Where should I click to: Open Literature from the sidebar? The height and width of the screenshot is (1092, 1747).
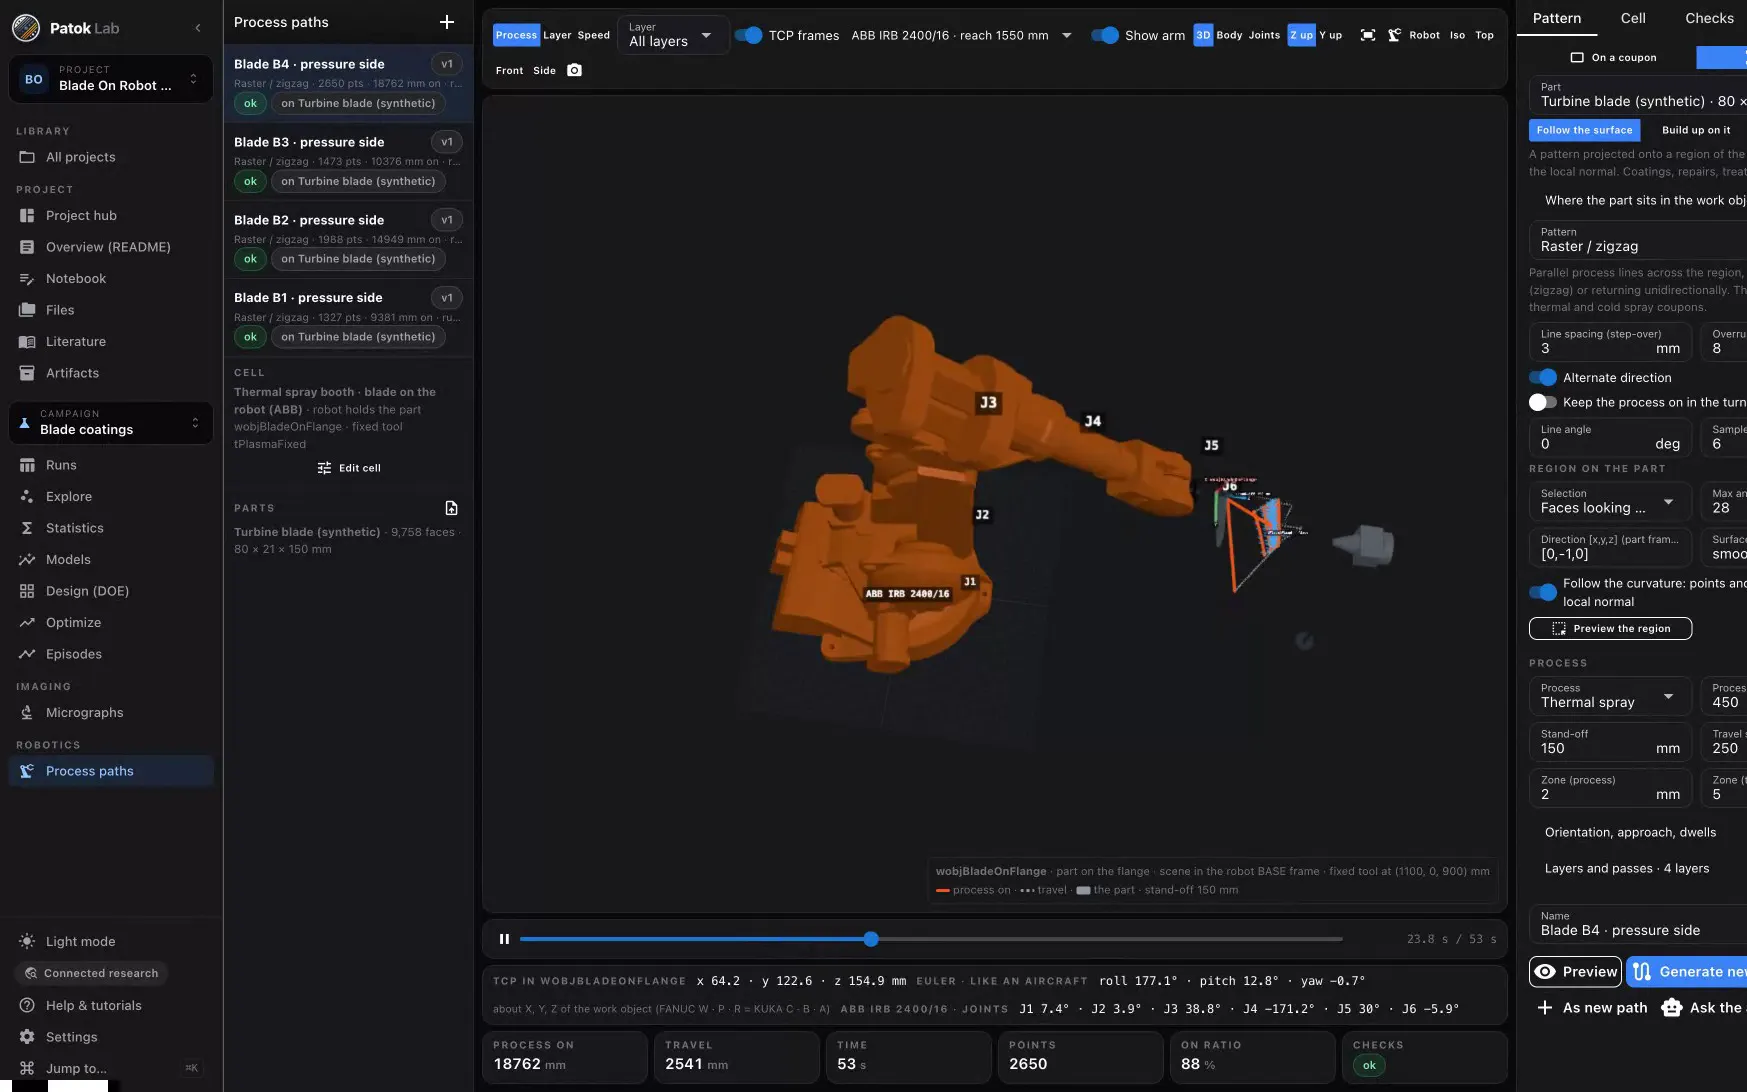pos(110,342)
